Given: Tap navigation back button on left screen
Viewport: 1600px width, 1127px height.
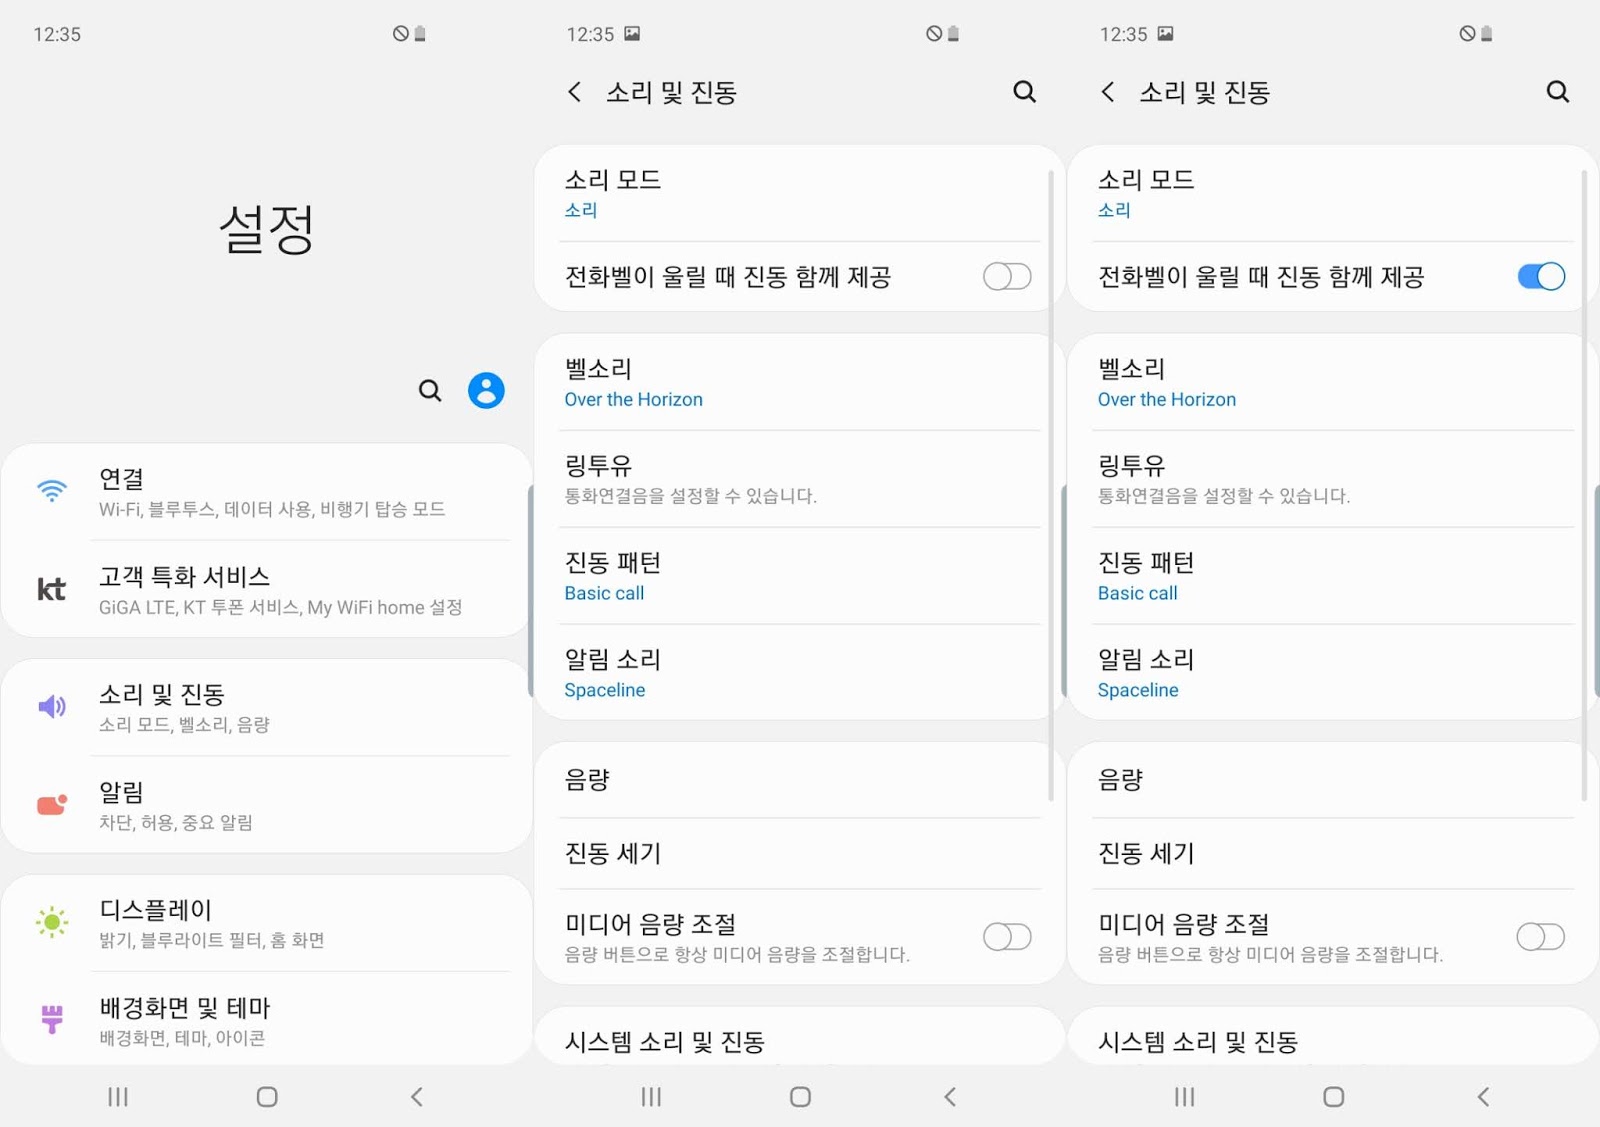Looking at the screenshot, I should [x=417, y=1097].
